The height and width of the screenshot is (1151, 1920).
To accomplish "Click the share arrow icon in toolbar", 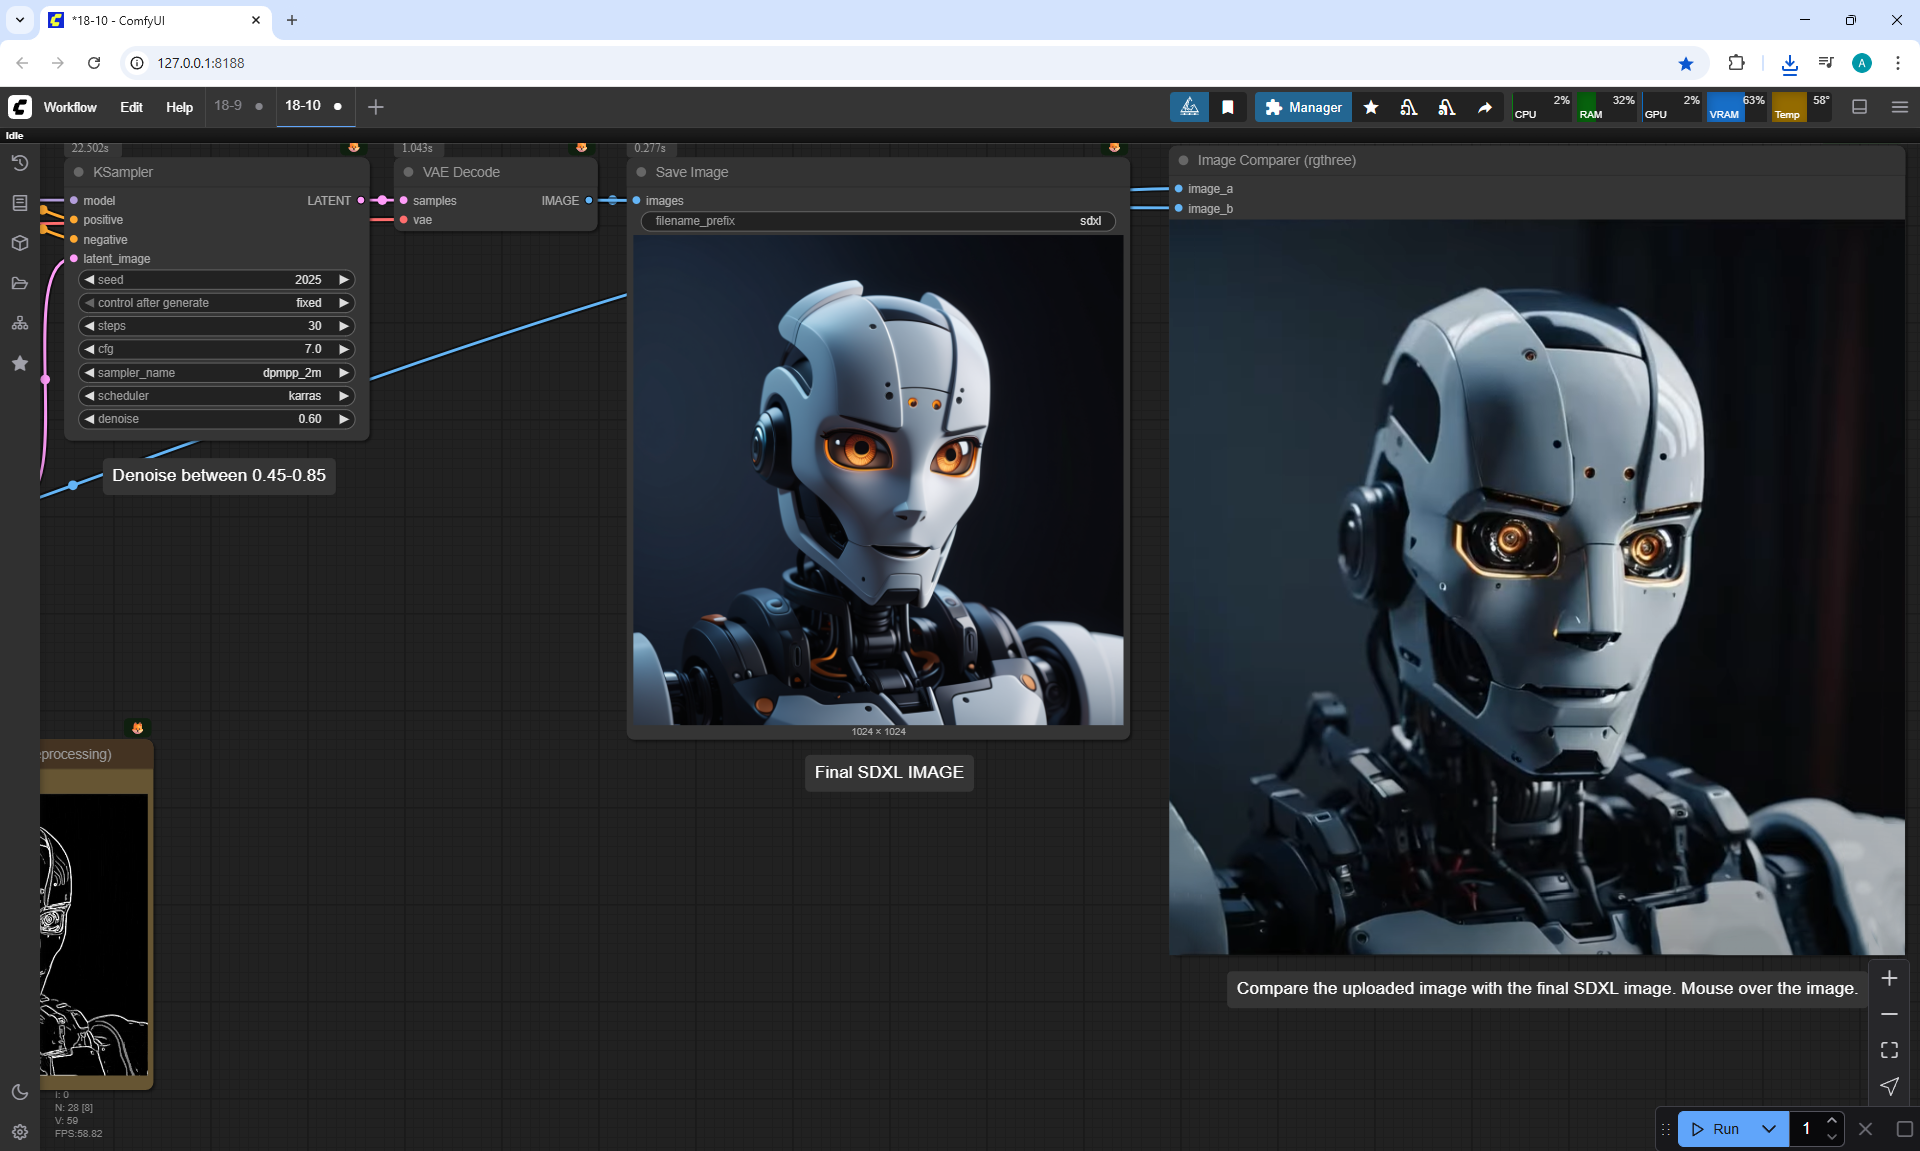I will [x=1485, y=107].
